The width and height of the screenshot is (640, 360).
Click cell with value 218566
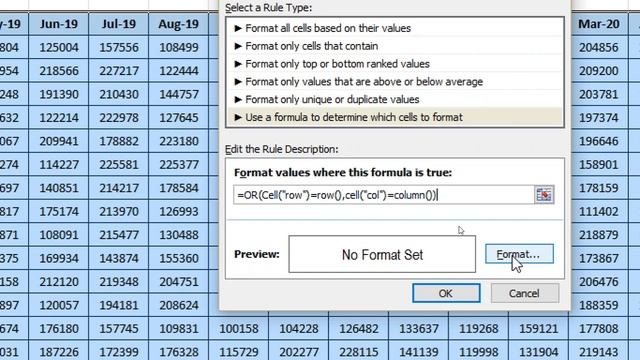[x=59, y=71]
